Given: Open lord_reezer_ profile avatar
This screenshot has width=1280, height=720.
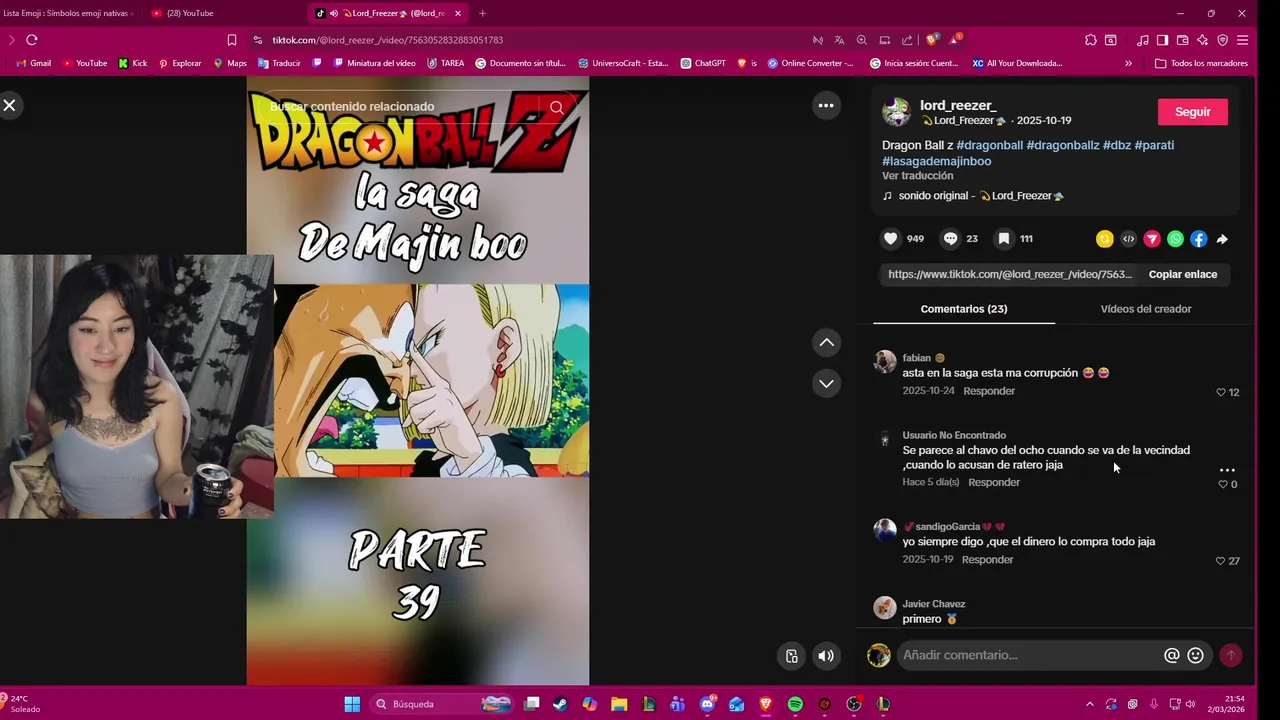Looking at the screenshot, I should [896, 112].
